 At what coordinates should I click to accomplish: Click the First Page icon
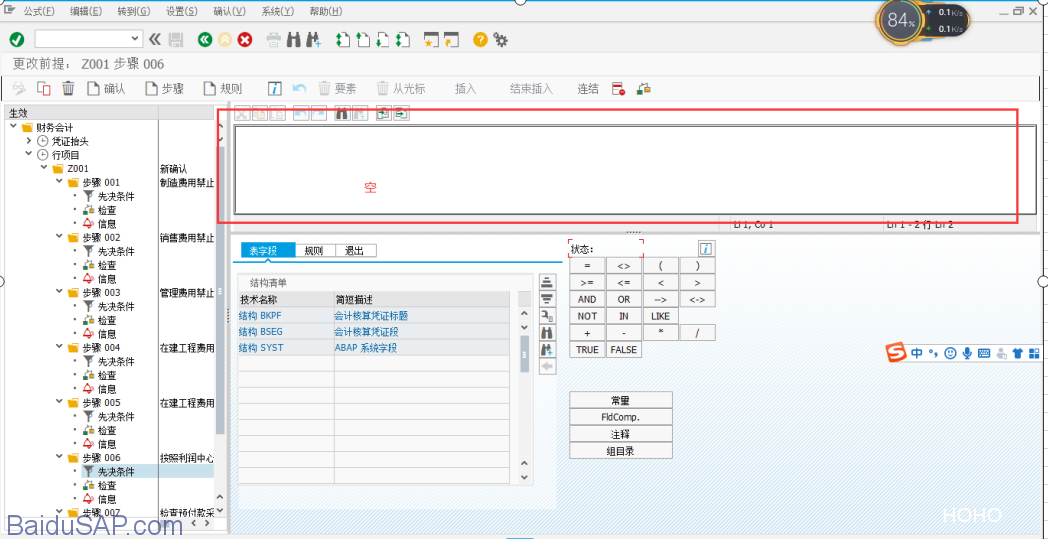(x=343, y=40)
